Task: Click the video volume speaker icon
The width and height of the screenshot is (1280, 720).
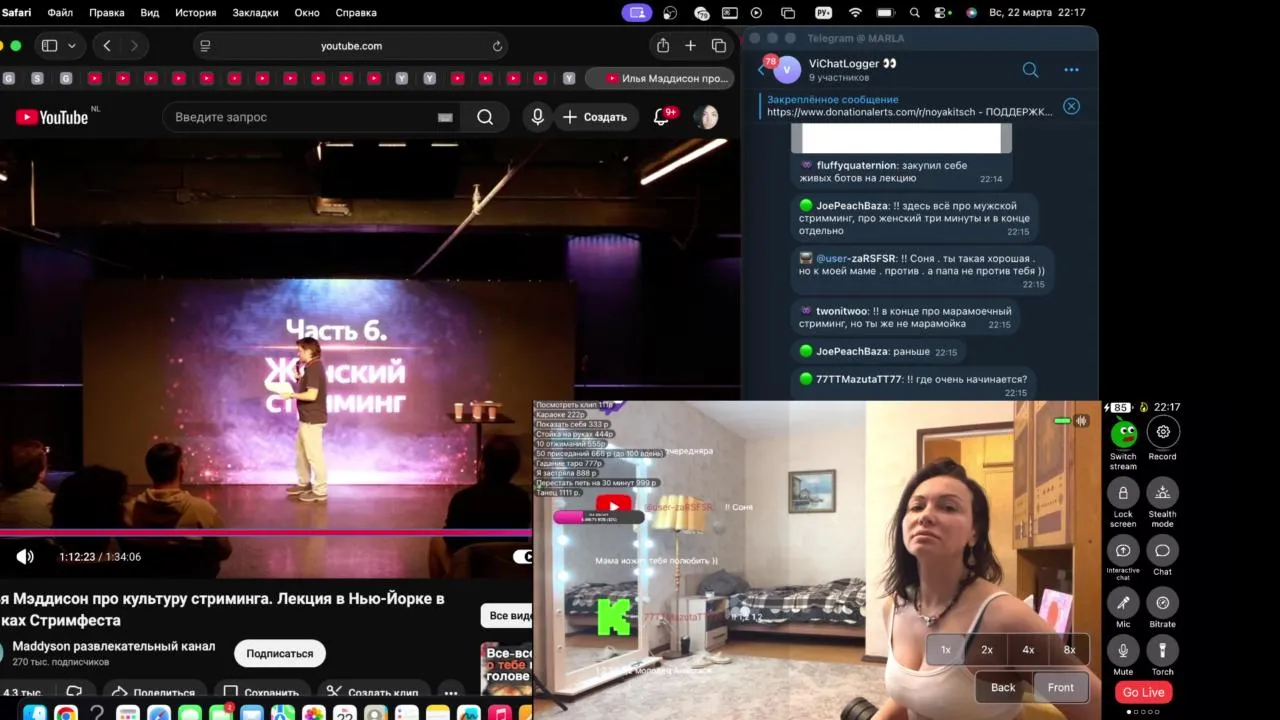Action: (x=25, y=557)
